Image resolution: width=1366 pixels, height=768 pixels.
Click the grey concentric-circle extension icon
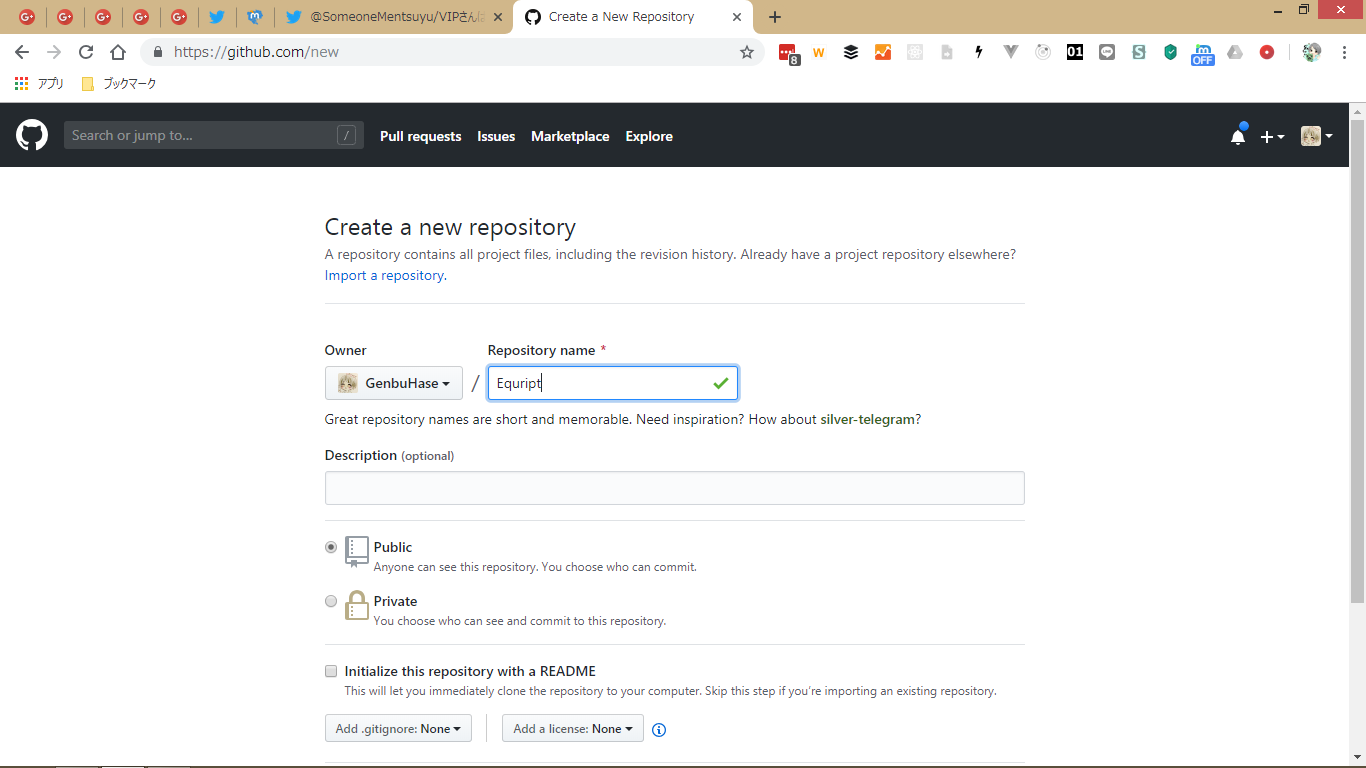tap(1043, 52)
